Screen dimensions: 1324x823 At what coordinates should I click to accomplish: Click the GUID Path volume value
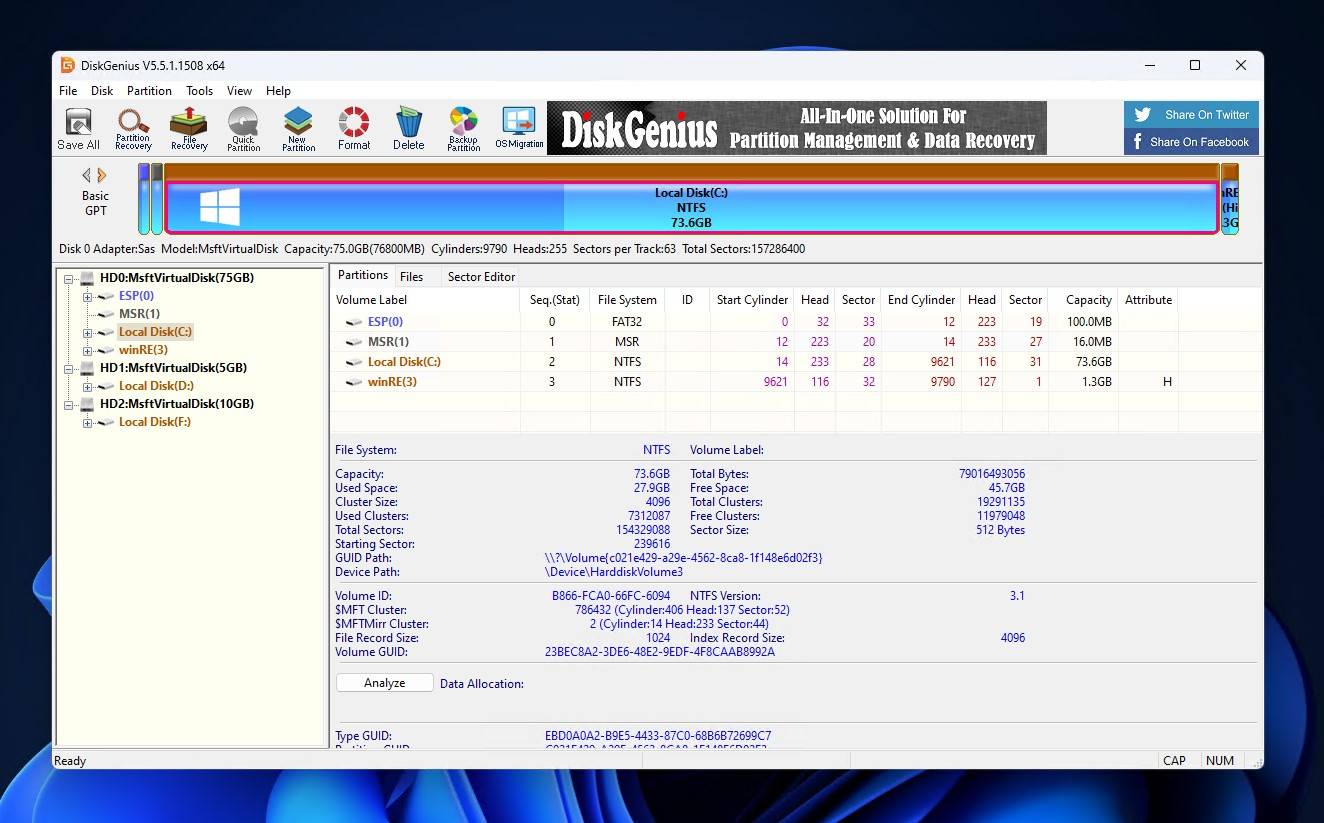[x=684, y=558]
